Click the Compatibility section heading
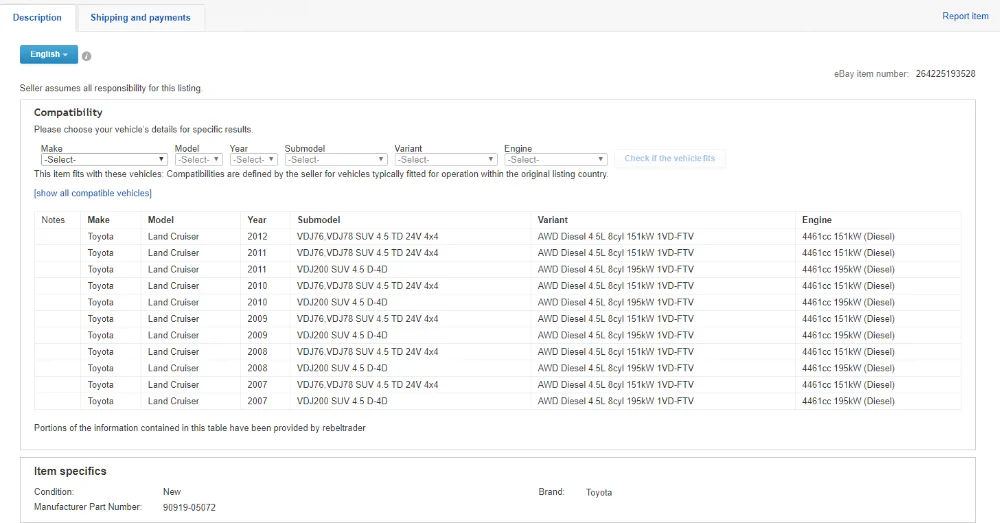1000x523 pixels. click(x=68, y=112)
